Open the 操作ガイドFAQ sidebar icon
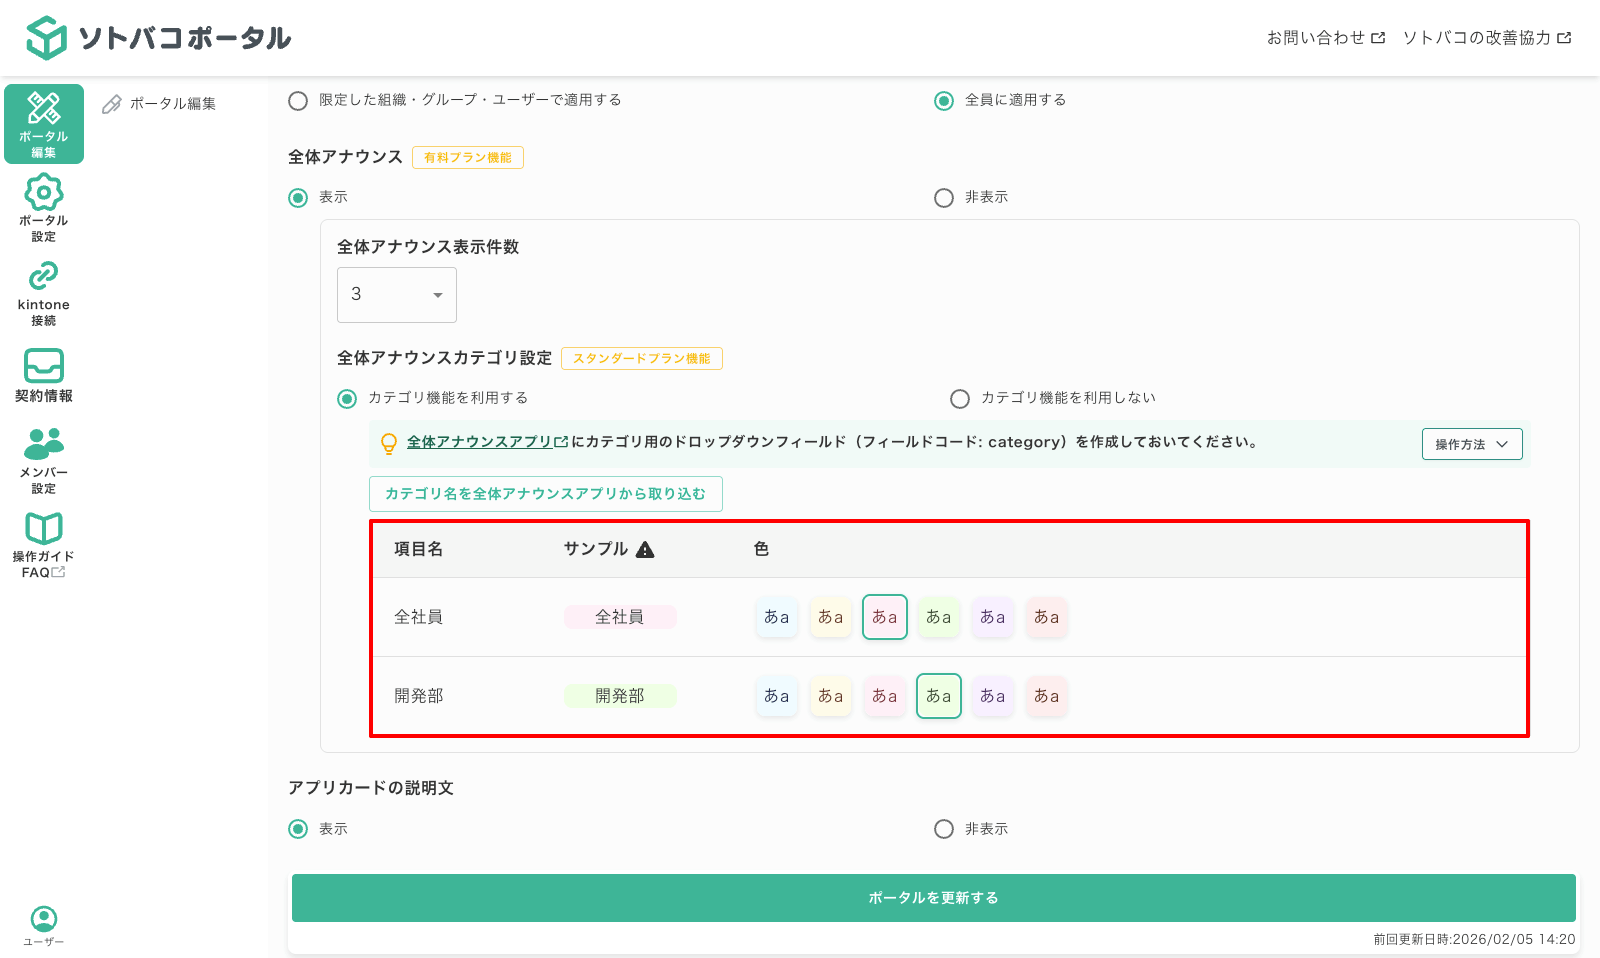 43,543
